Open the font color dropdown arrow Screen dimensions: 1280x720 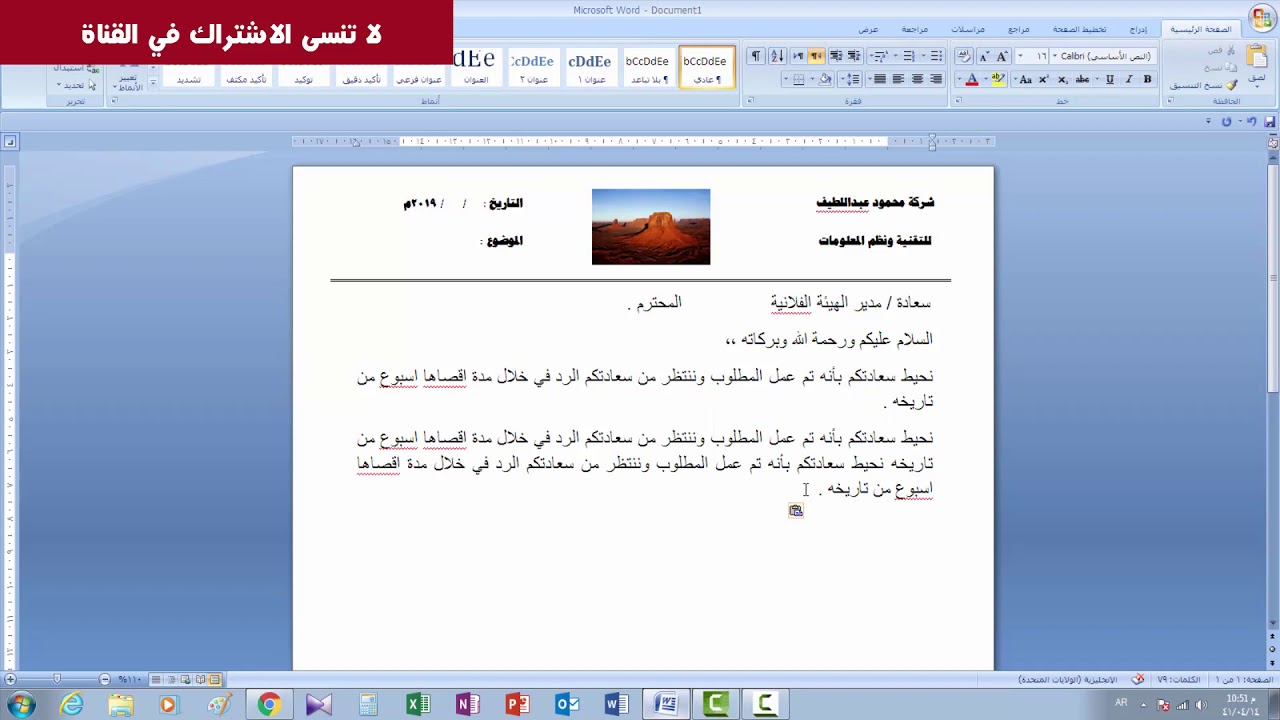959,79
